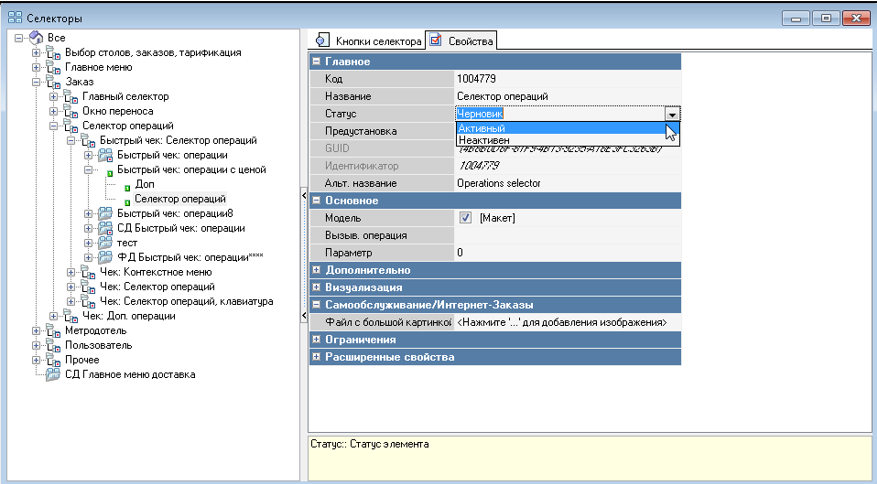877x484 pixels.
Task: Collapse the 'Главное' property section
Action: (x=317, y=62)
